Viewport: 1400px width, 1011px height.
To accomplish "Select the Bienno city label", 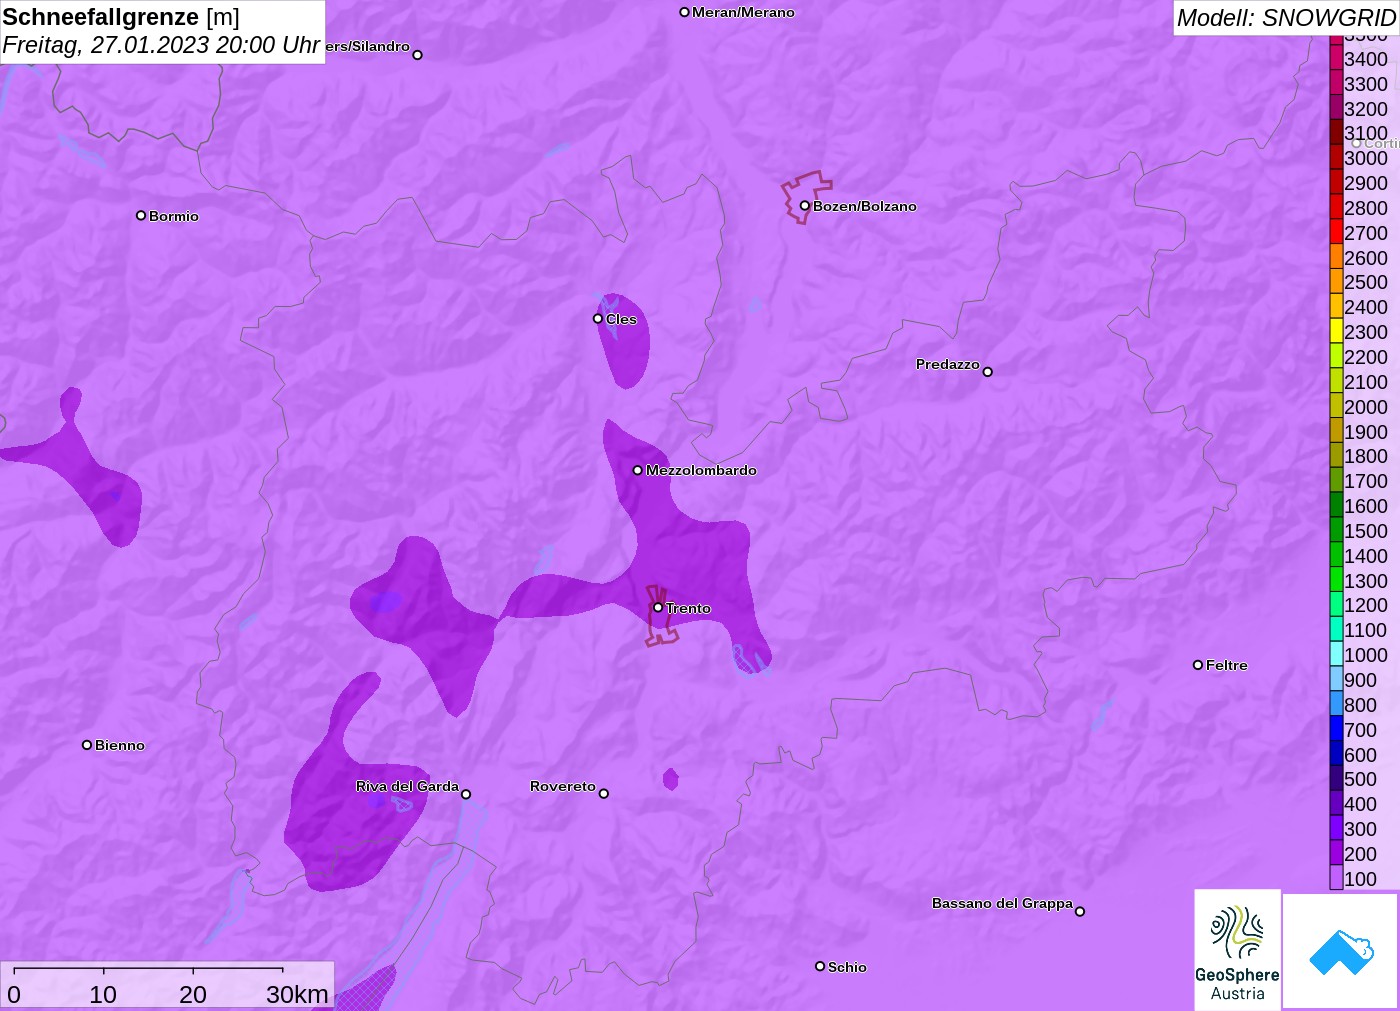I will pyautogui.click(x=120, y=745).
